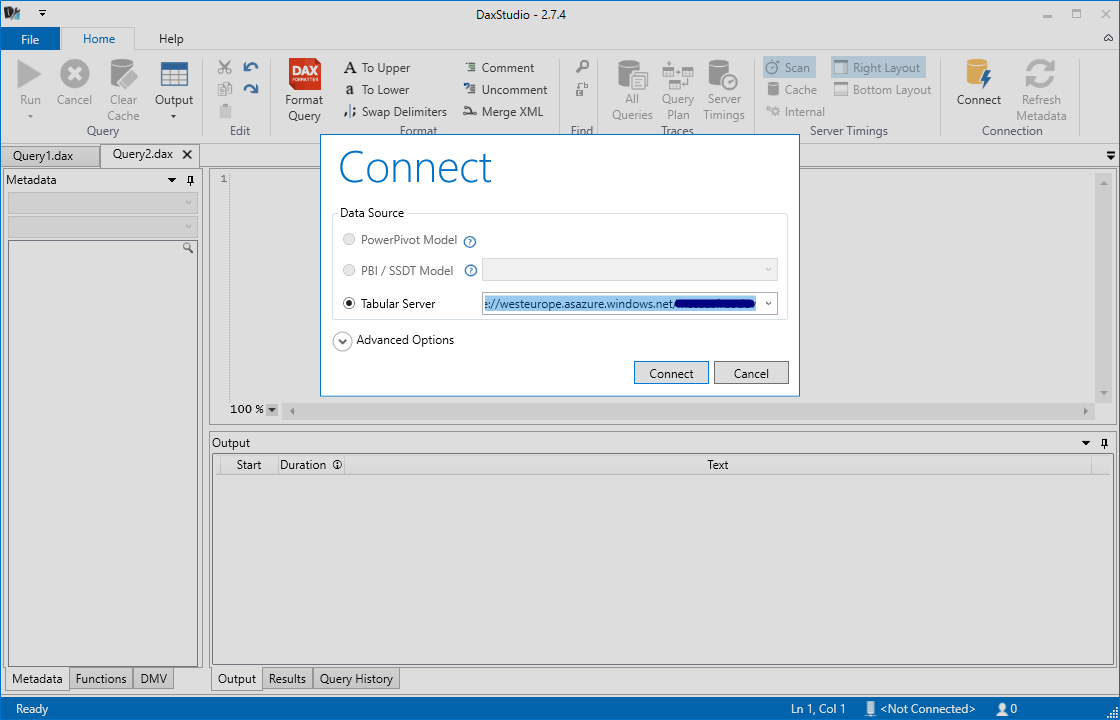Screen dimensions: 1120x720
Task: Click the Undo arrow icon
Action: click(x=251, y=67)
